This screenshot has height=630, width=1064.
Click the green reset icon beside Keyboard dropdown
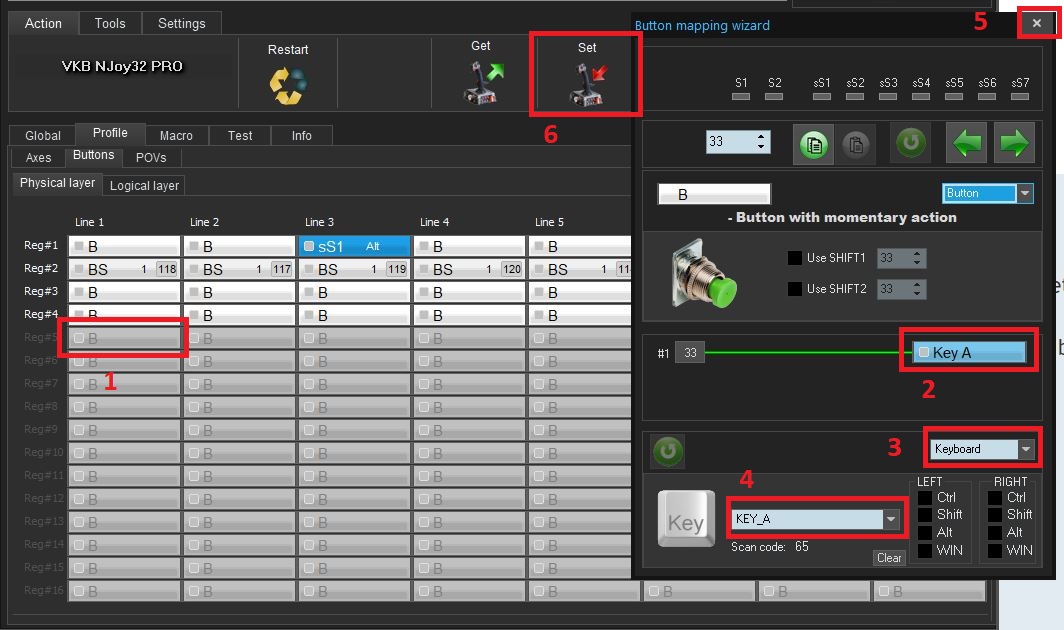point(668,451)
